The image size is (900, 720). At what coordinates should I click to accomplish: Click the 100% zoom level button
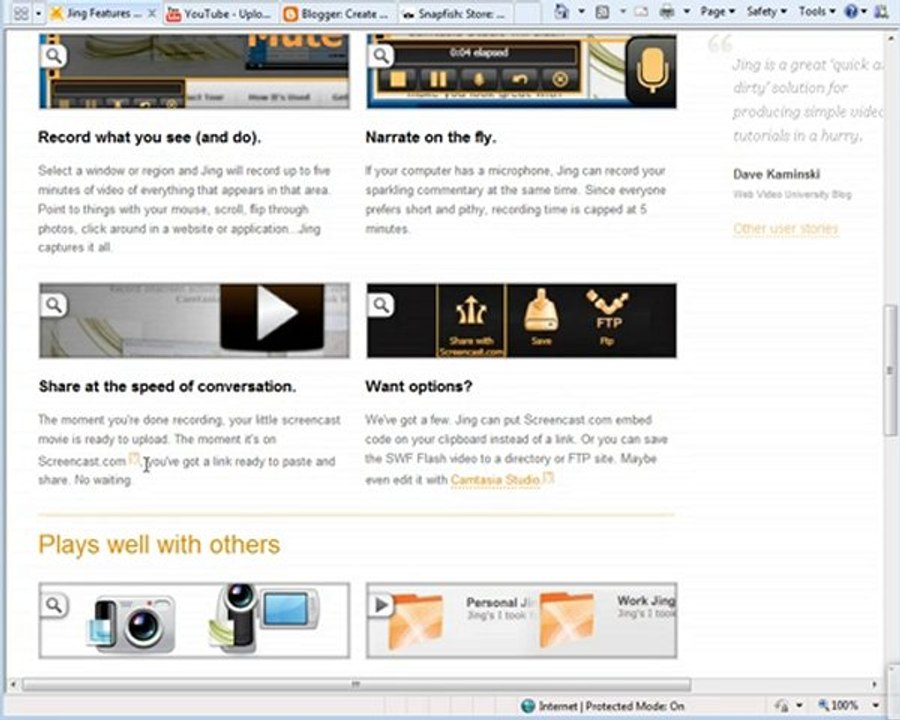(x=838, y=706)
